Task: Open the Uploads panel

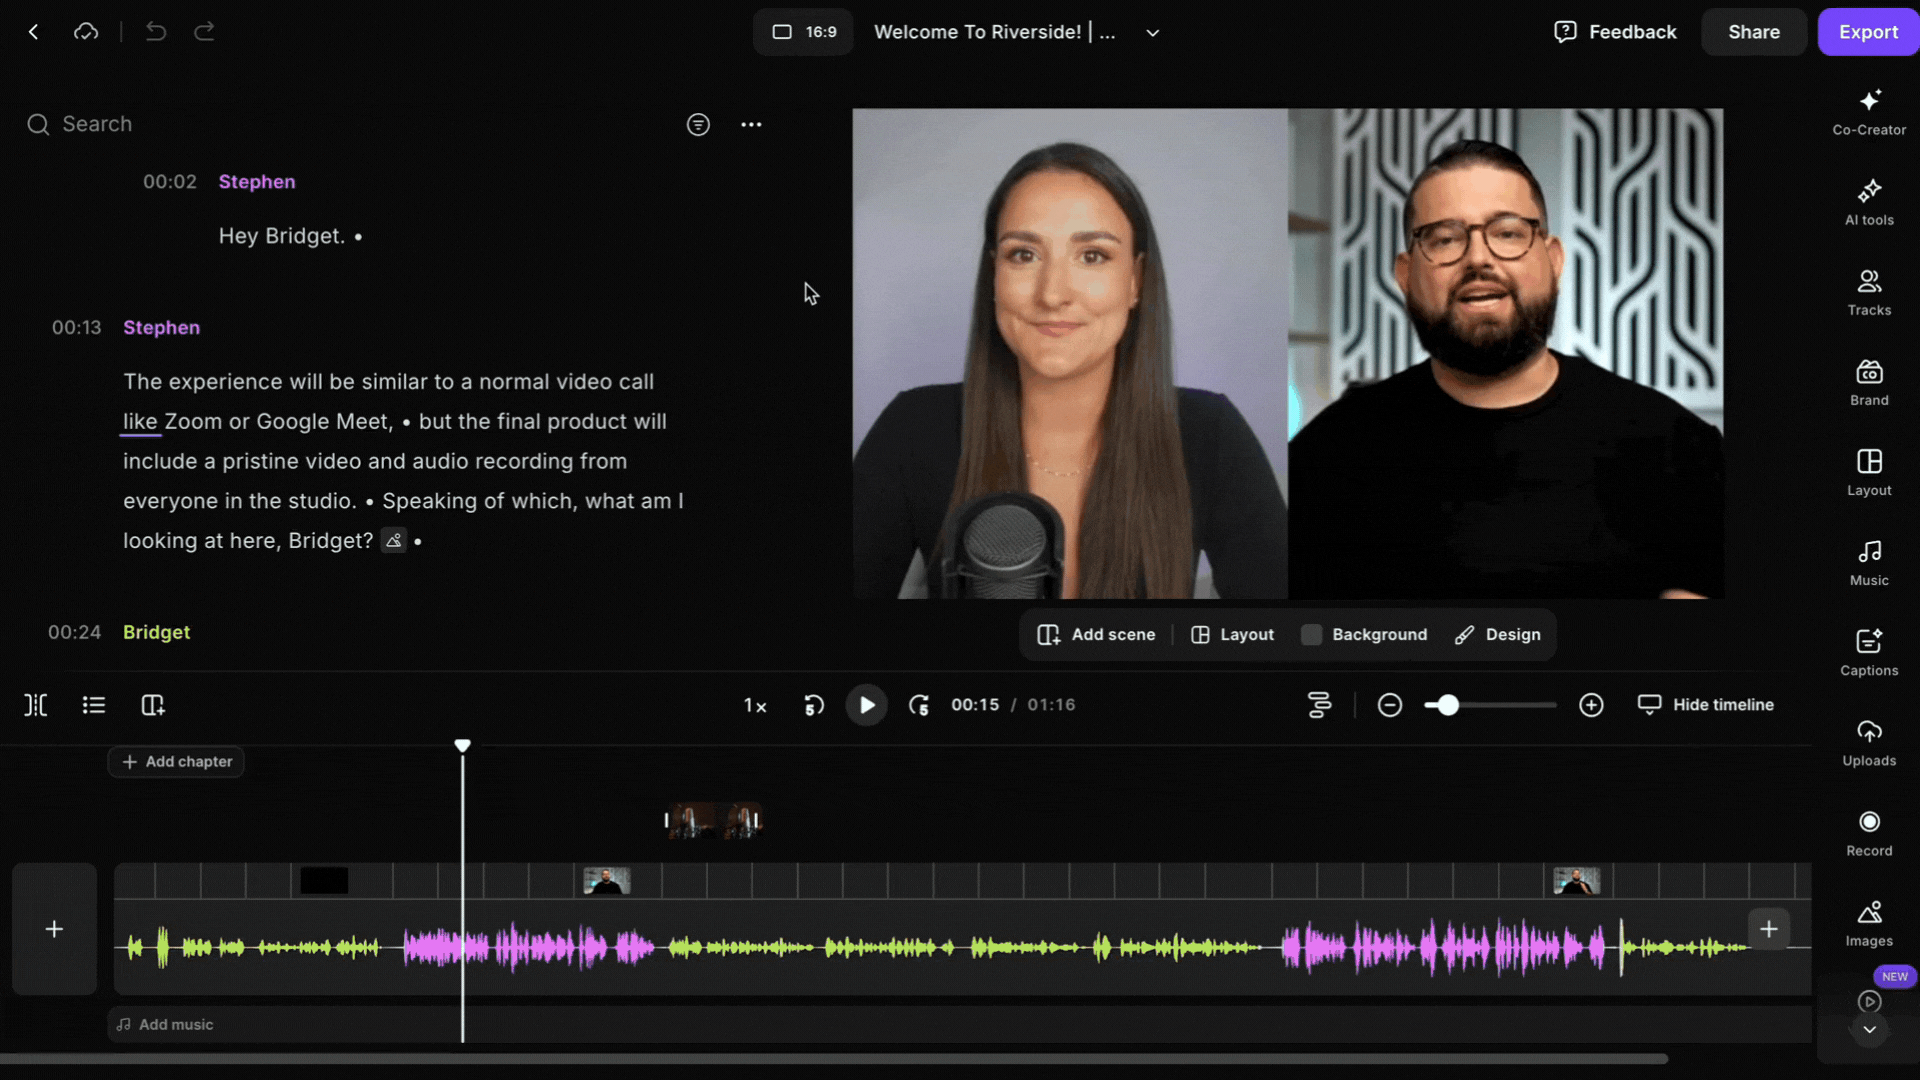Action: [x=1868, y=743]
